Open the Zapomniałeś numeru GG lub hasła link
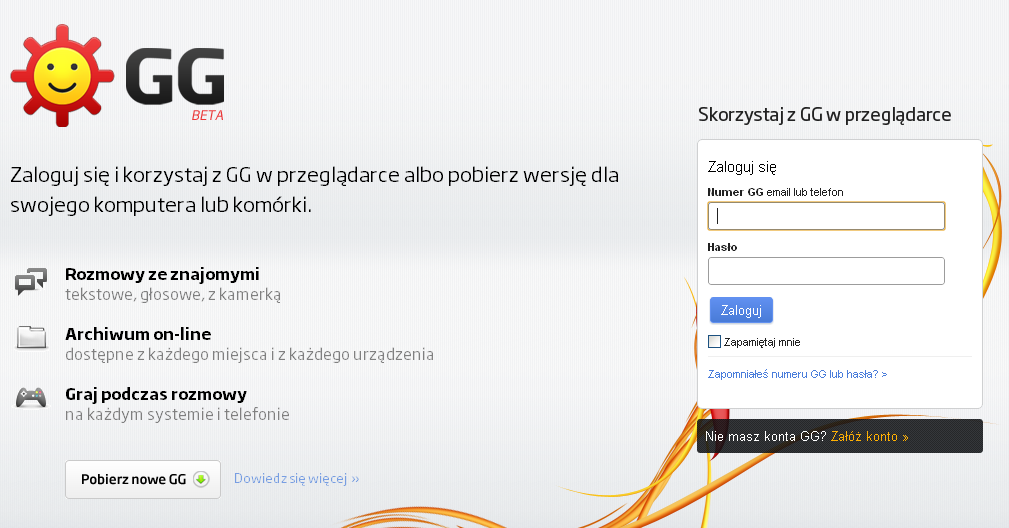 tap(797, 374)
